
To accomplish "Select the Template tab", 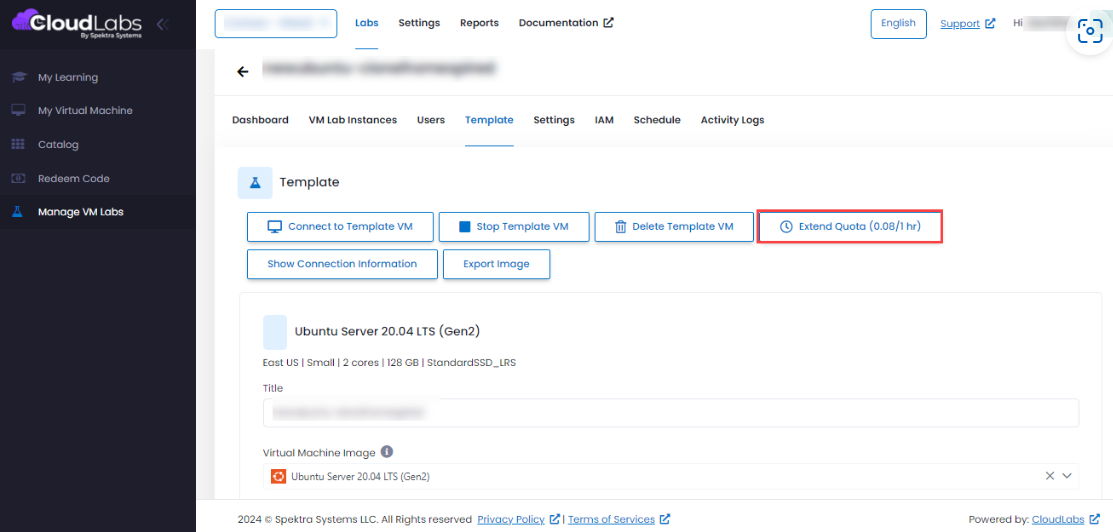I will pyautogui.click(x=489, y=120).
